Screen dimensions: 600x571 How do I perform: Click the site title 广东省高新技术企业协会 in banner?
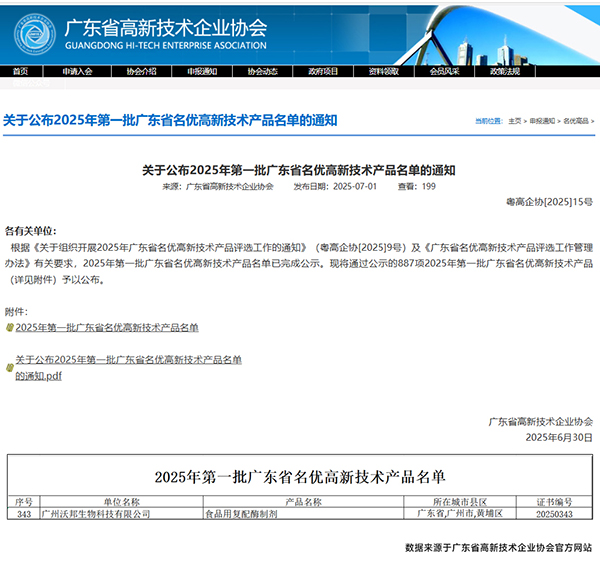166,28
